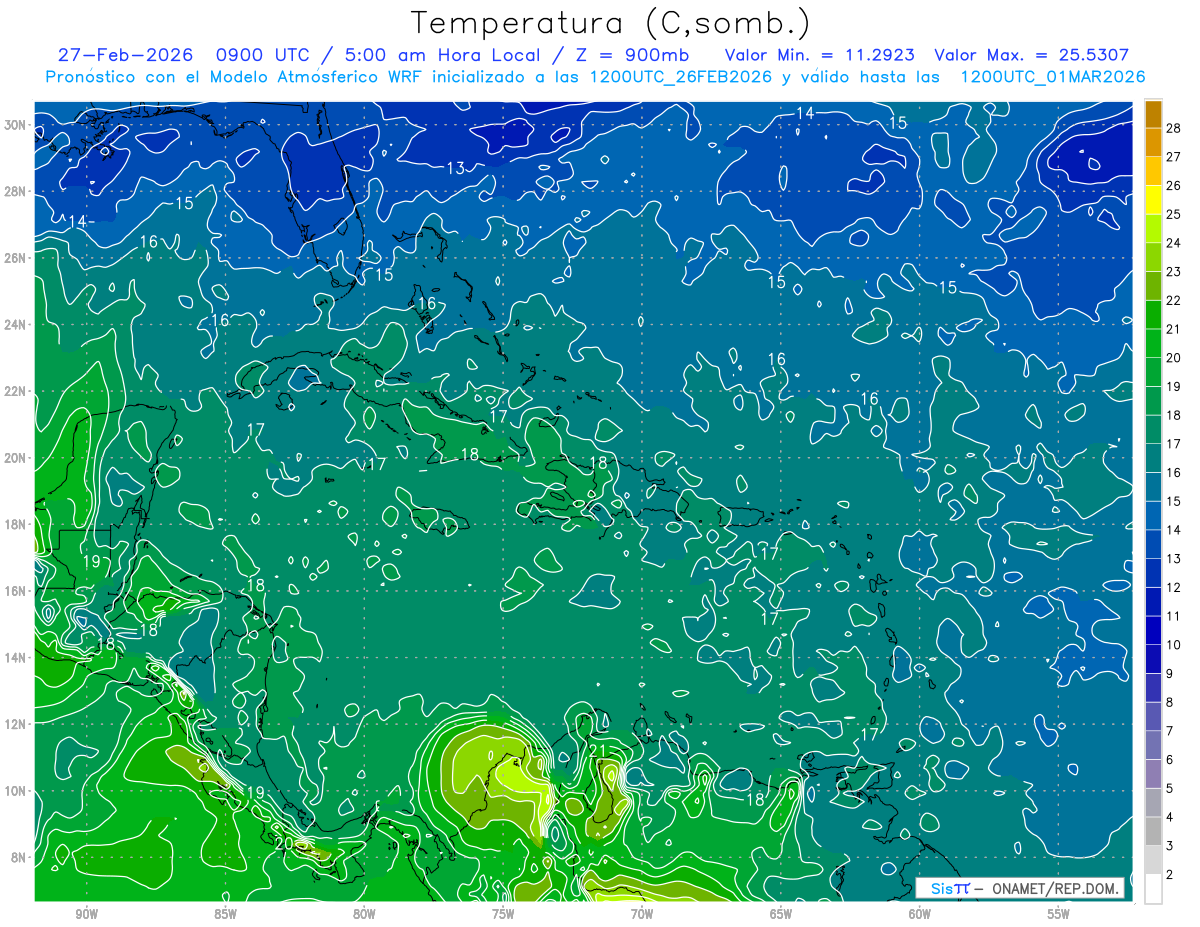Click the 18N latitude axis label
Viewport: 1200px width, 927px height.
[15, 524]
